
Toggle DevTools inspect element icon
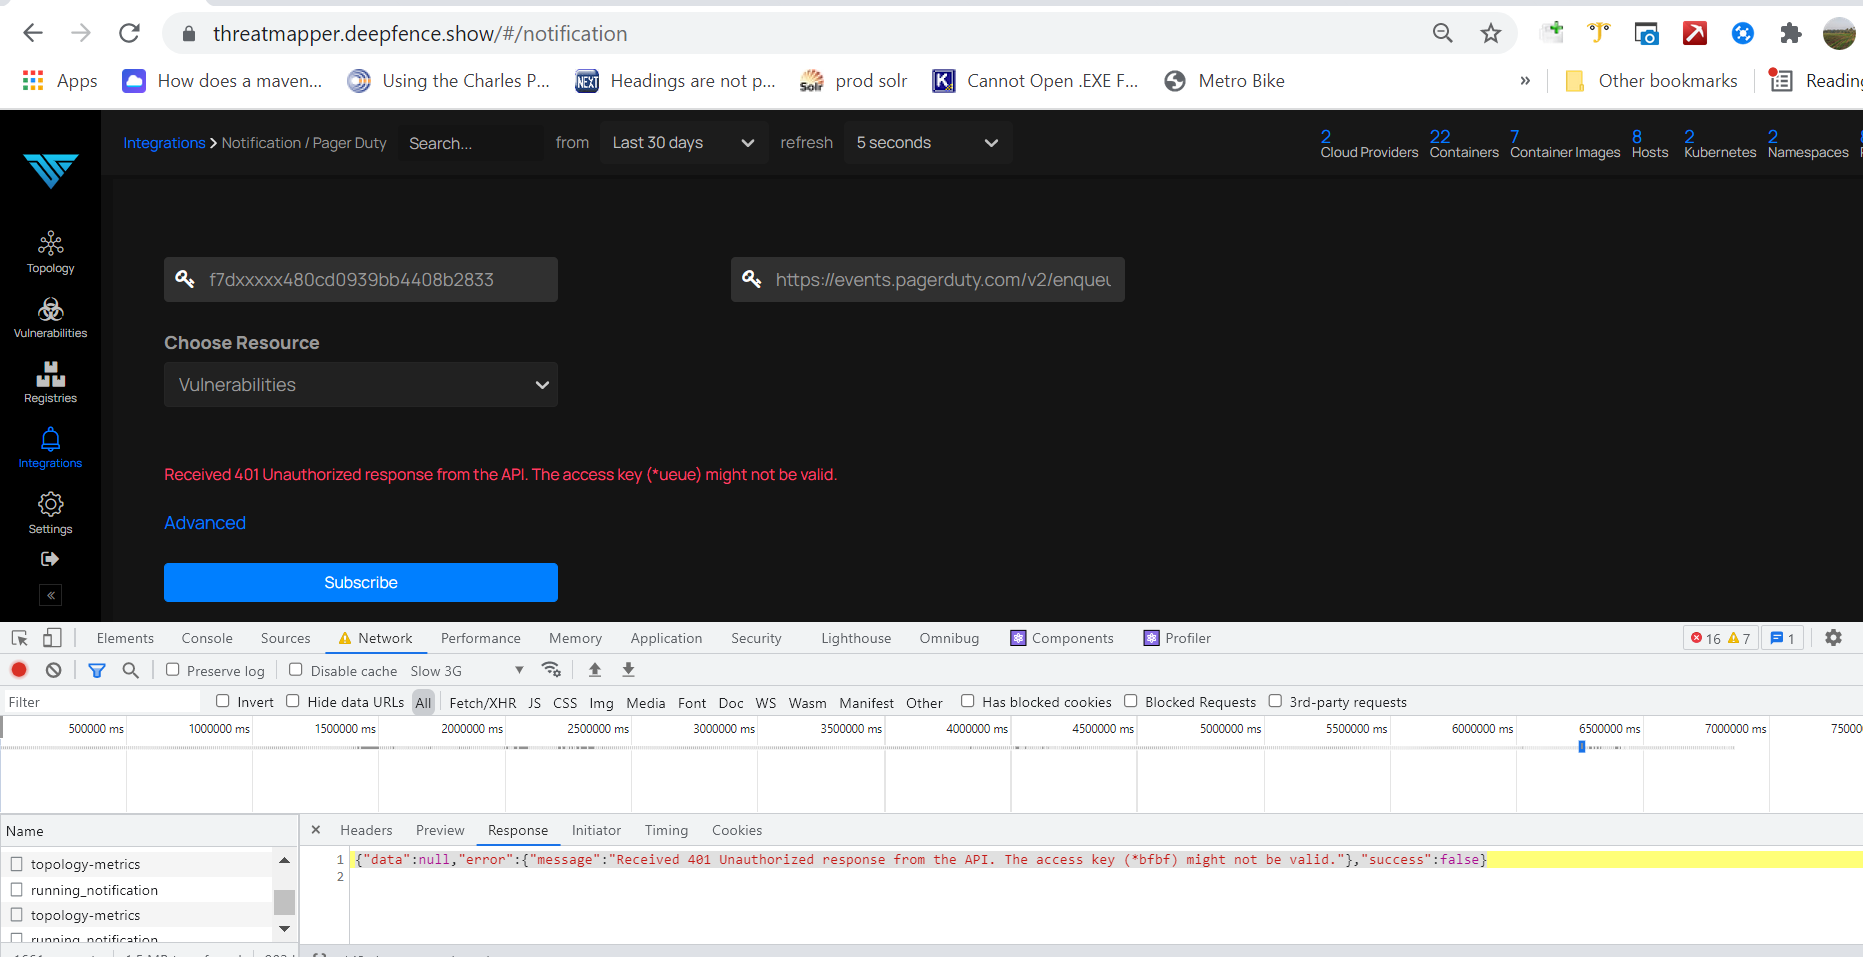19,638
